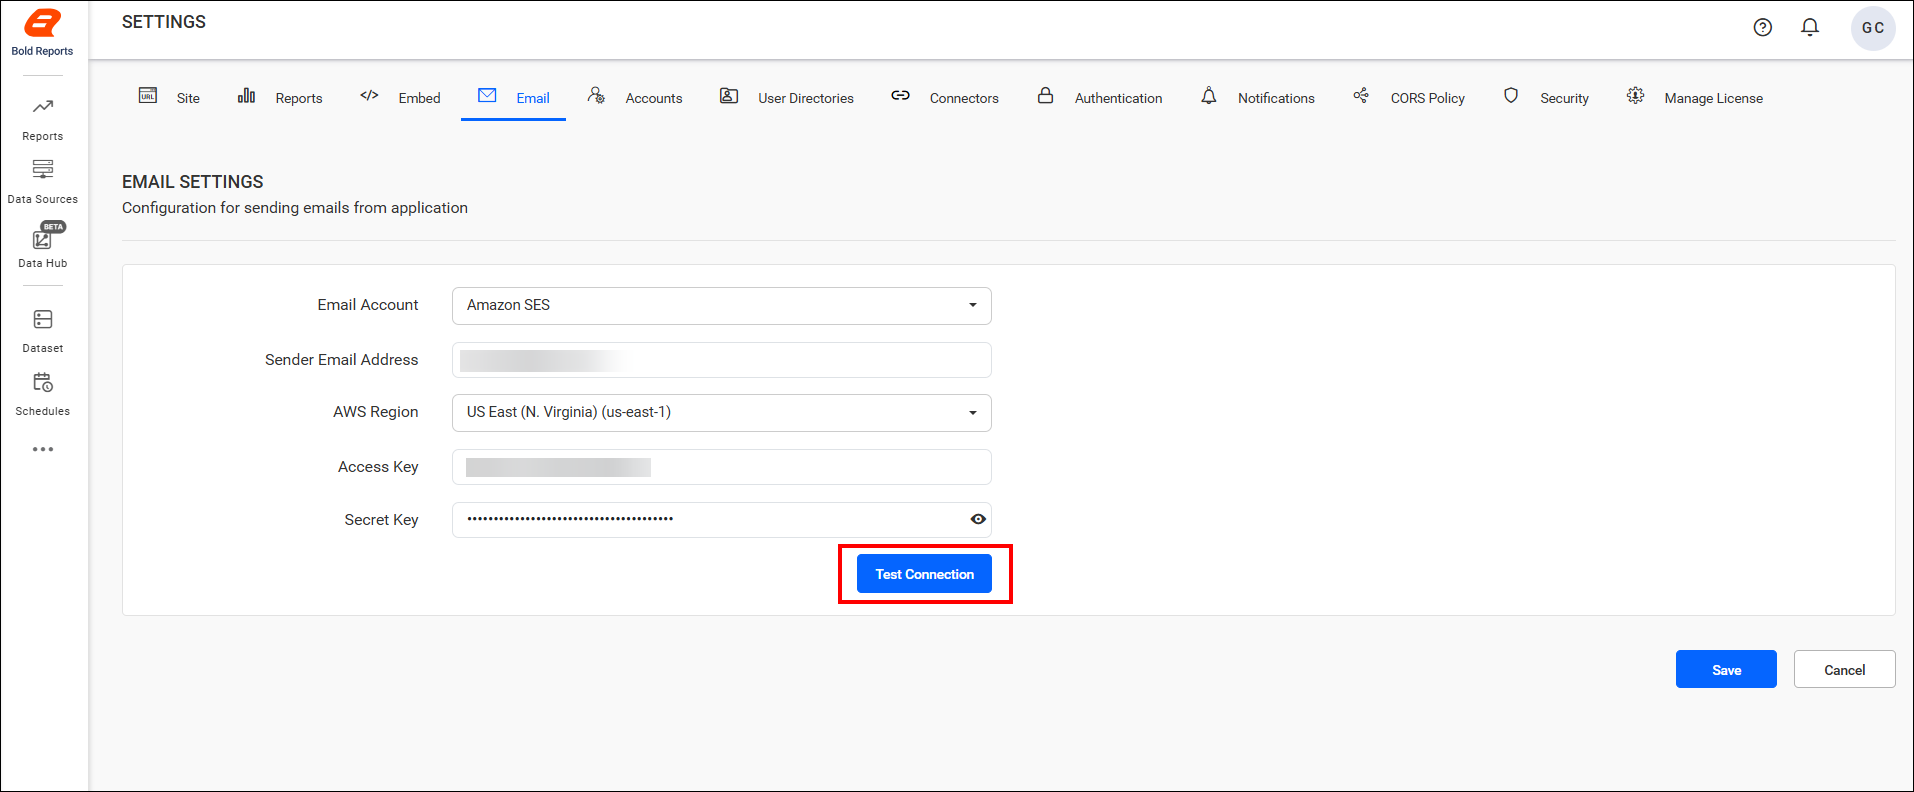Focus the Access Key field
Viewport: 1914px width, 792px height.
click(x=722, y=467)
